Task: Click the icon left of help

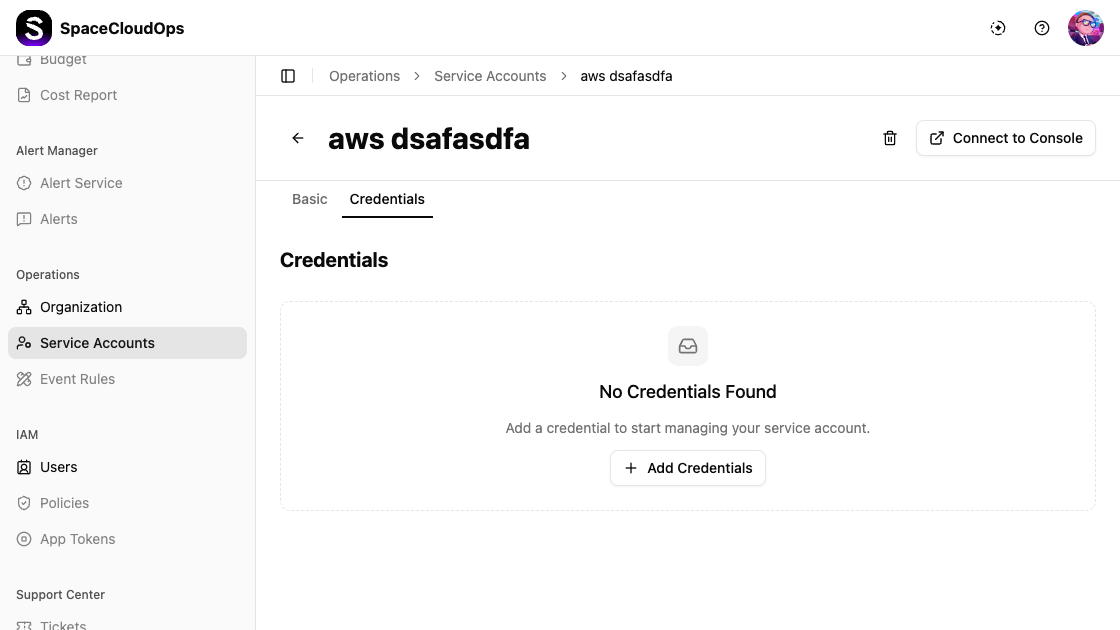Action: (998, 28)
